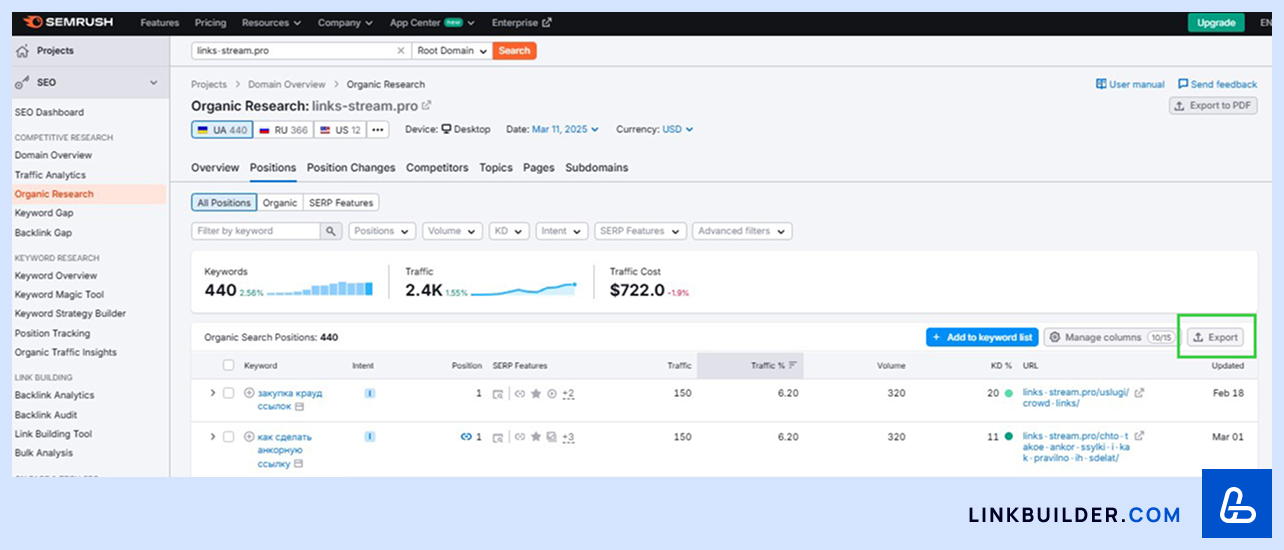Click link SERP feature icon in first row

click(520, 394)
